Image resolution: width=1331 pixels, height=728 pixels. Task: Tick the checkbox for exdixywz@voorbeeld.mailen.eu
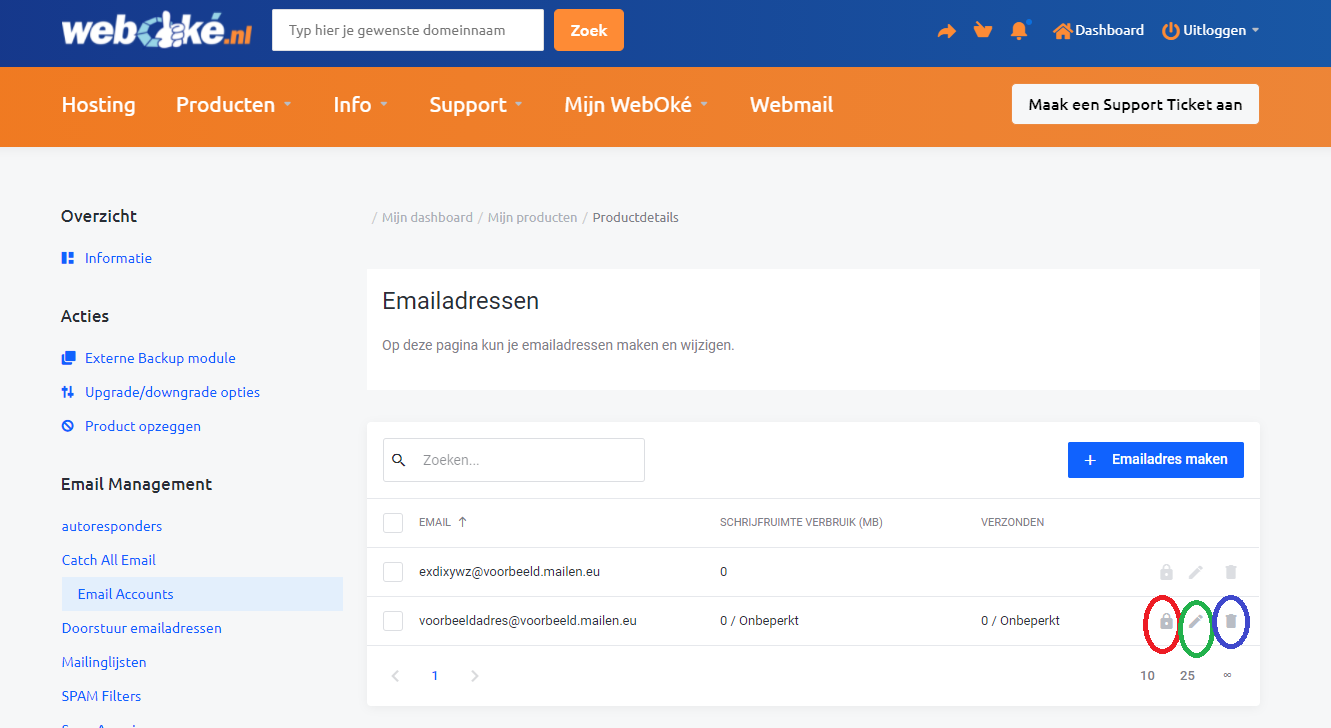pos(393,572)
